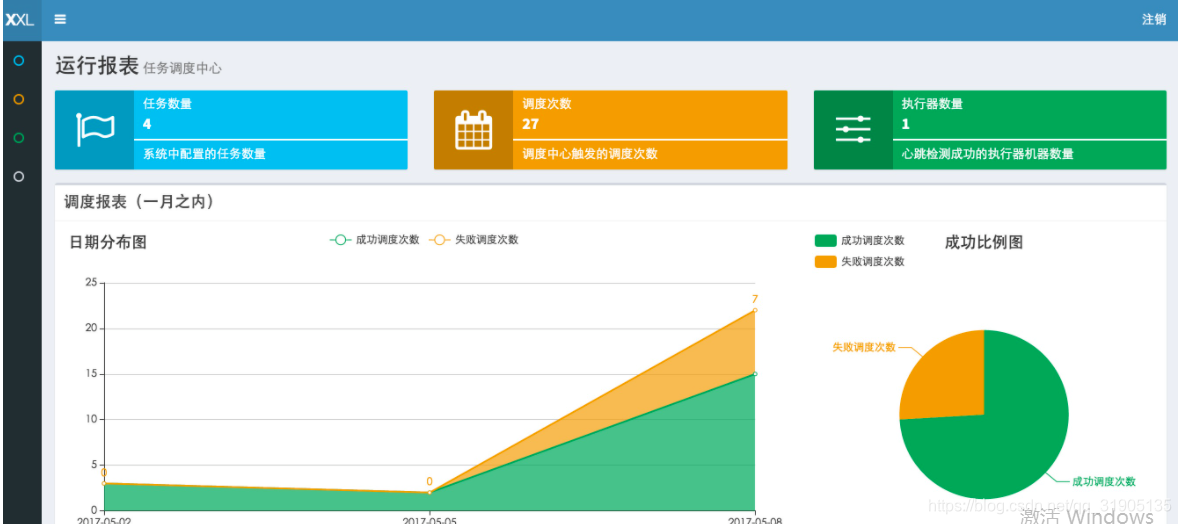This screenshot has height=524, width=1181.
Task: Open the white circle sidebar item
Action: (20, 176)
